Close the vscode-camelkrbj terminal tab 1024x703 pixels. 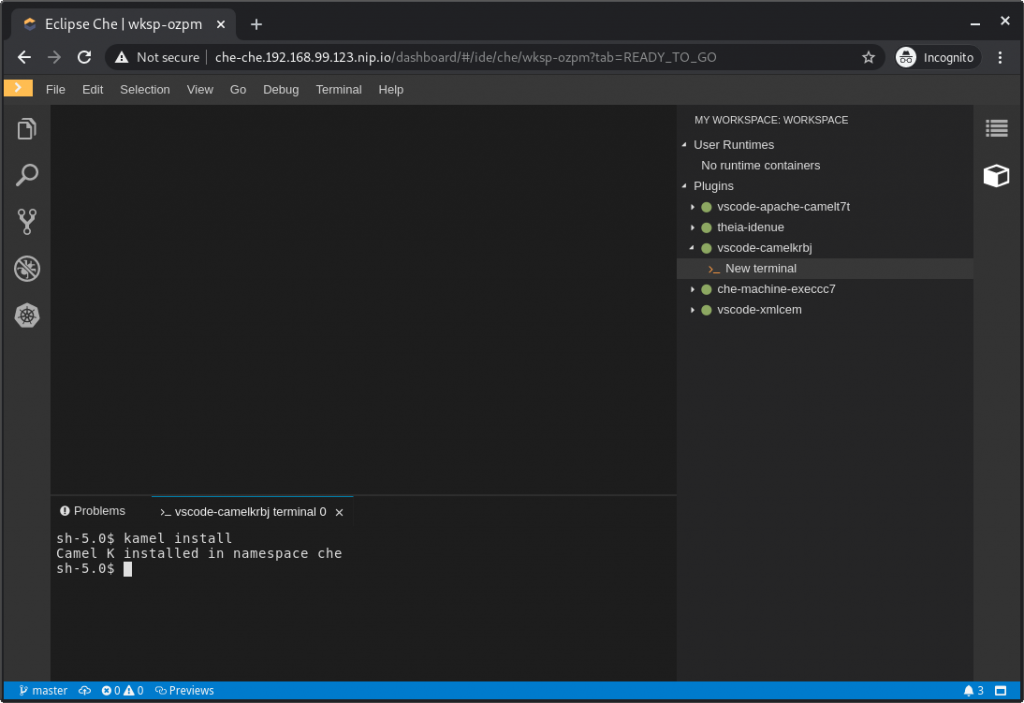click(339, 512)
